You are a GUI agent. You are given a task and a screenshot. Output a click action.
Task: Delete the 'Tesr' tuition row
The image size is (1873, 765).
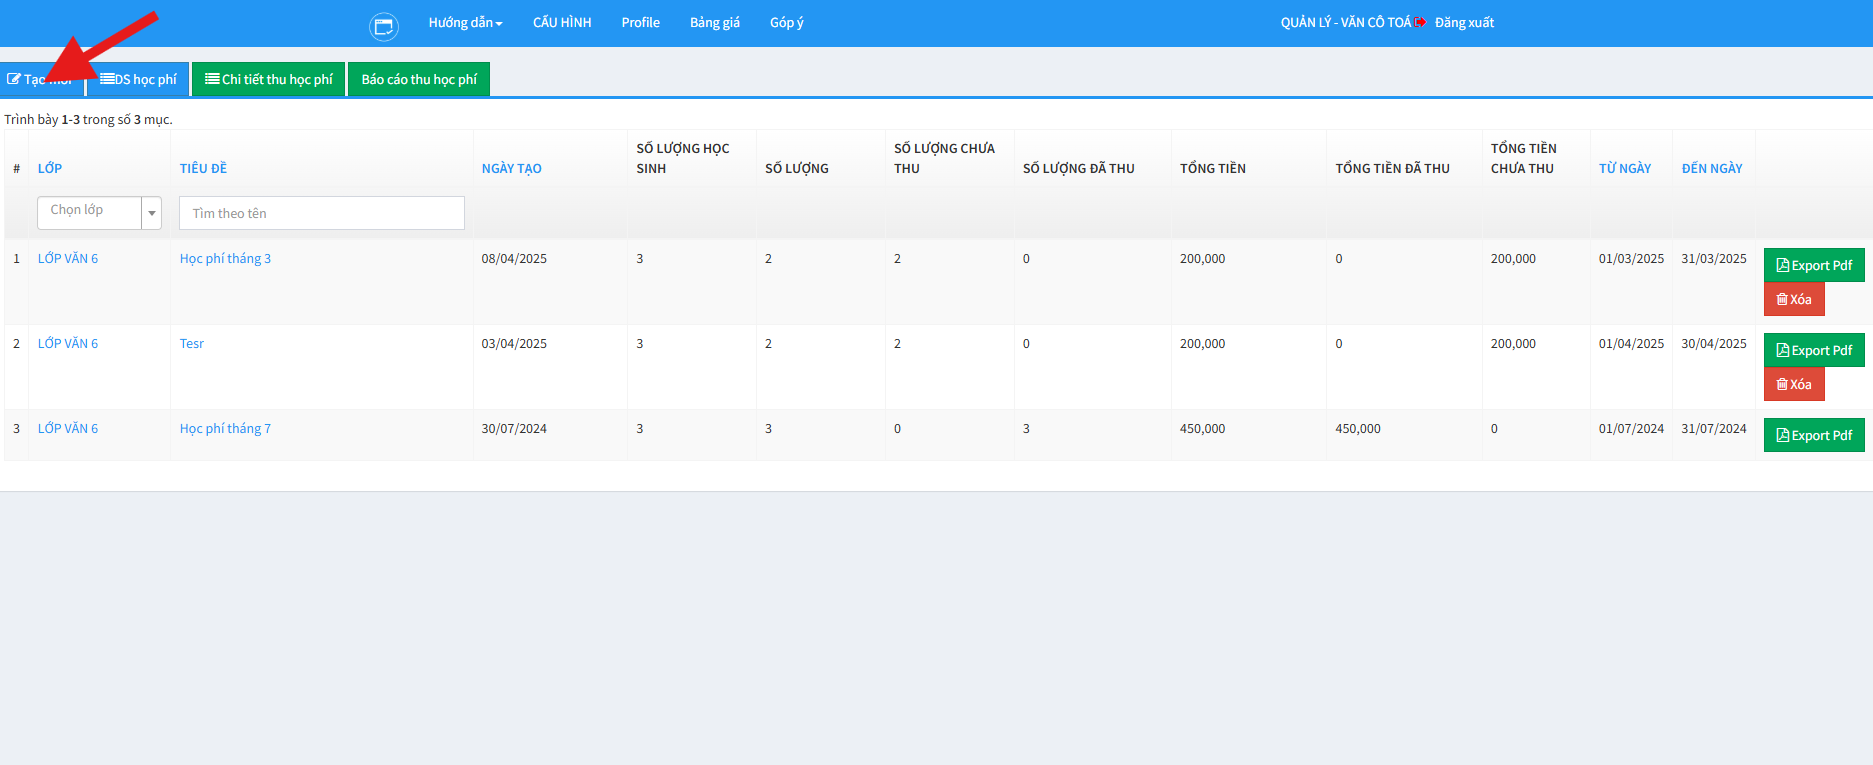(x=1793, y=384)
